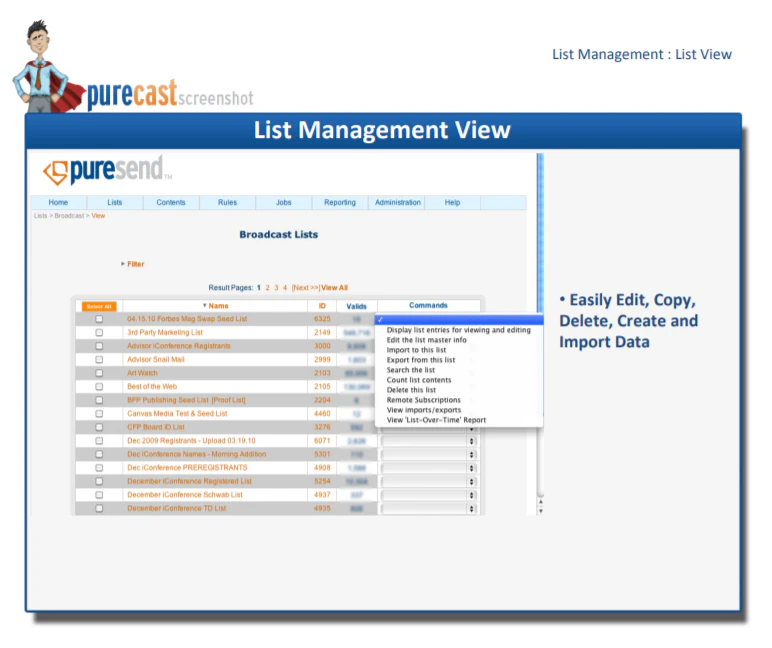
Task: Click the Select All button
Action: coord(99,306)
